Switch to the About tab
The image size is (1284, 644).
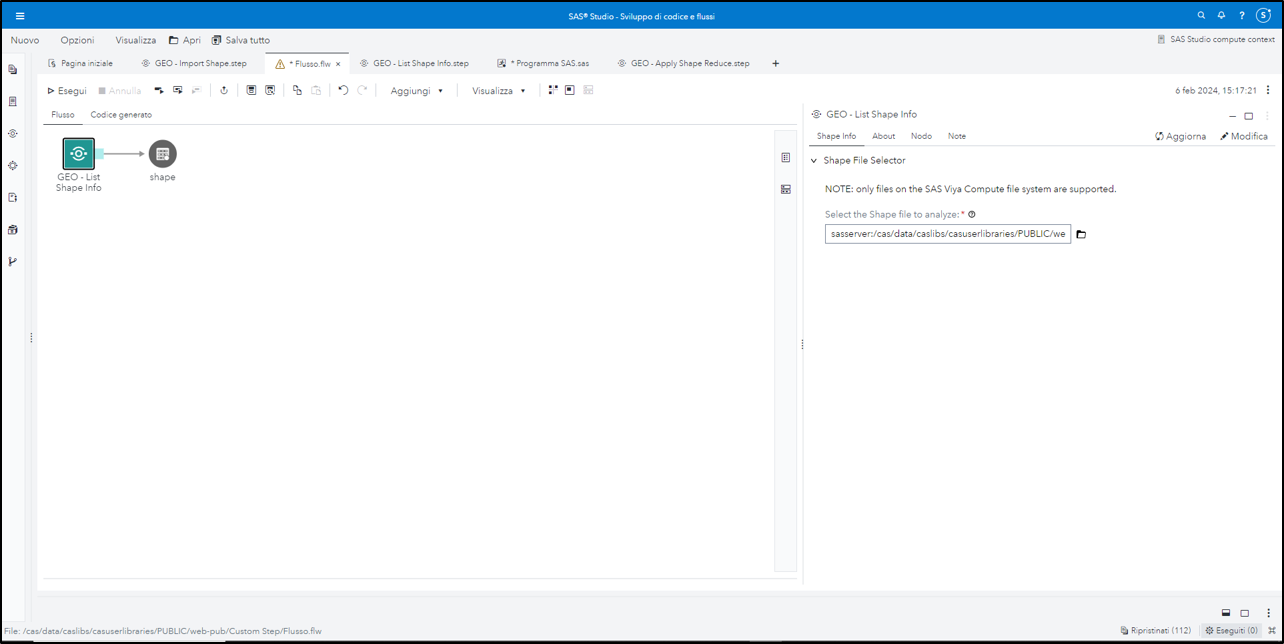click(883, 136)
